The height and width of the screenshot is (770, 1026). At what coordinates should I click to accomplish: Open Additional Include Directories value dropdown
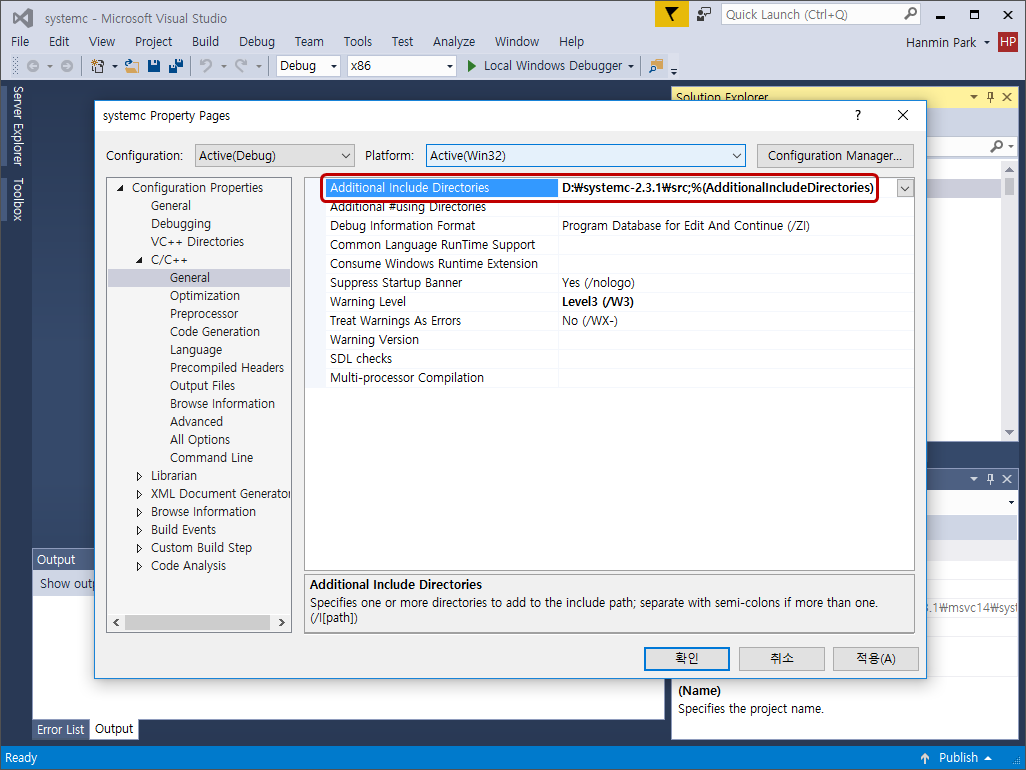click(903, 187)
